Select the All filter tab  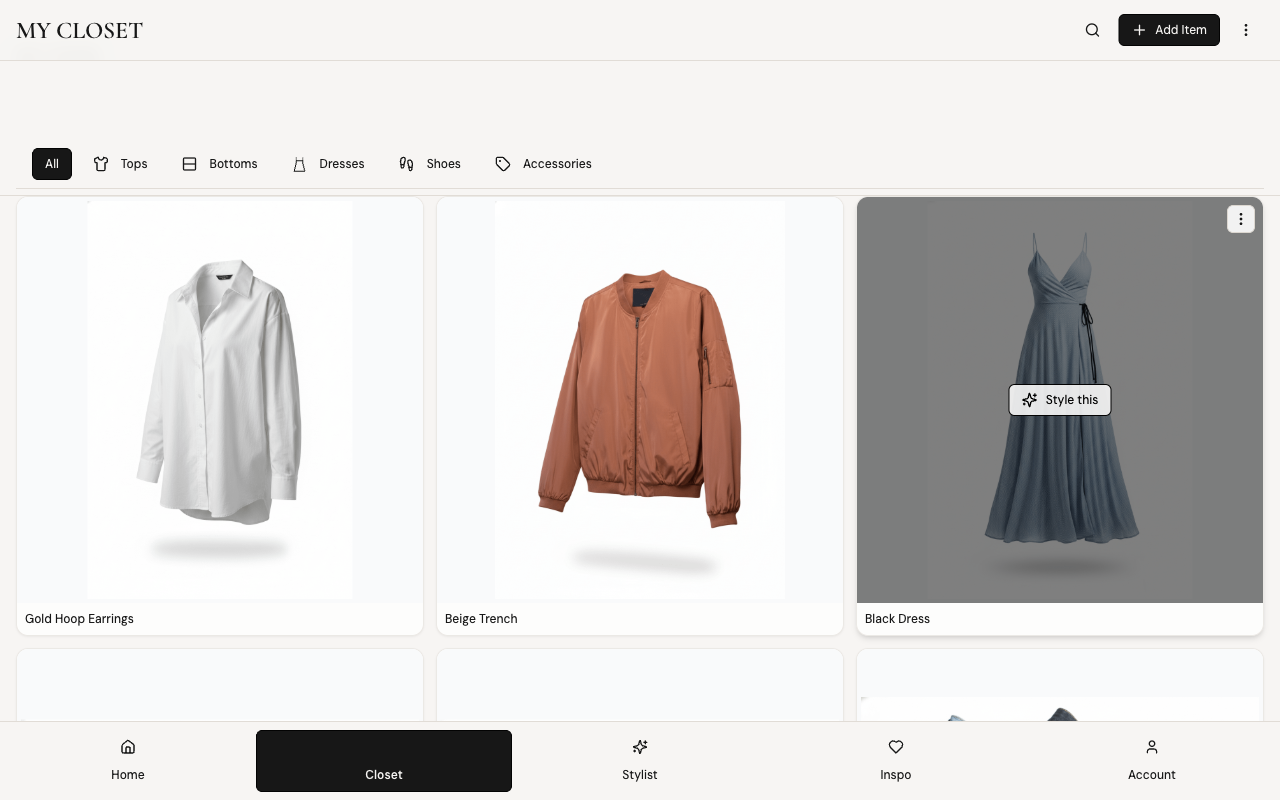(52, 164)
